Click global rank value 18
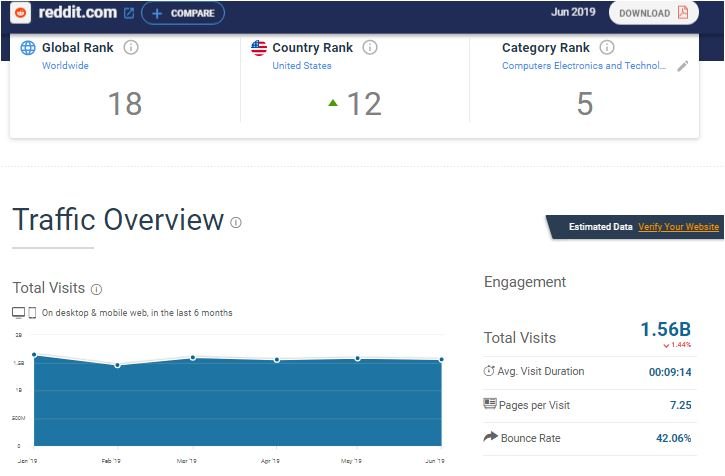Image resolution: width=725 pixels, height=476 pixels. [125, 104]
